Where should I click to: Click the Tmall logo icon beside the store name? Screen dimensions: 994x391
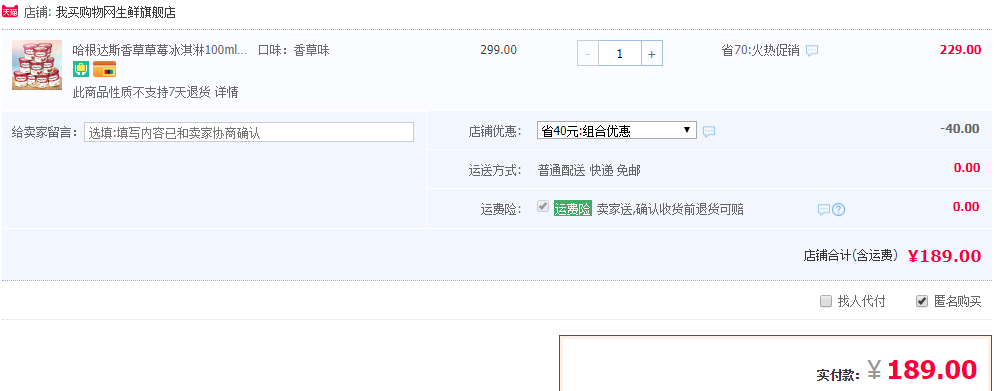[10, 12]
